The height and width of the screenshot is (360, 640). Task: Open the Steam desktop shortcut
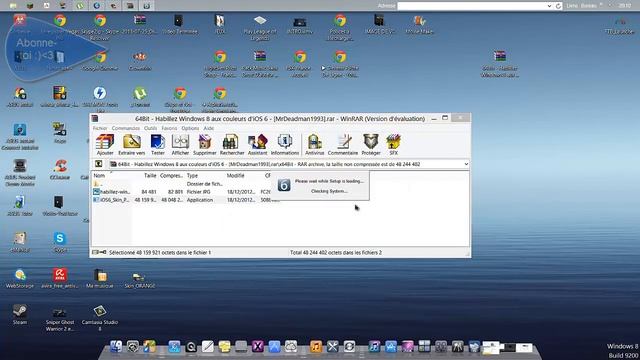(x=20, y=314)
